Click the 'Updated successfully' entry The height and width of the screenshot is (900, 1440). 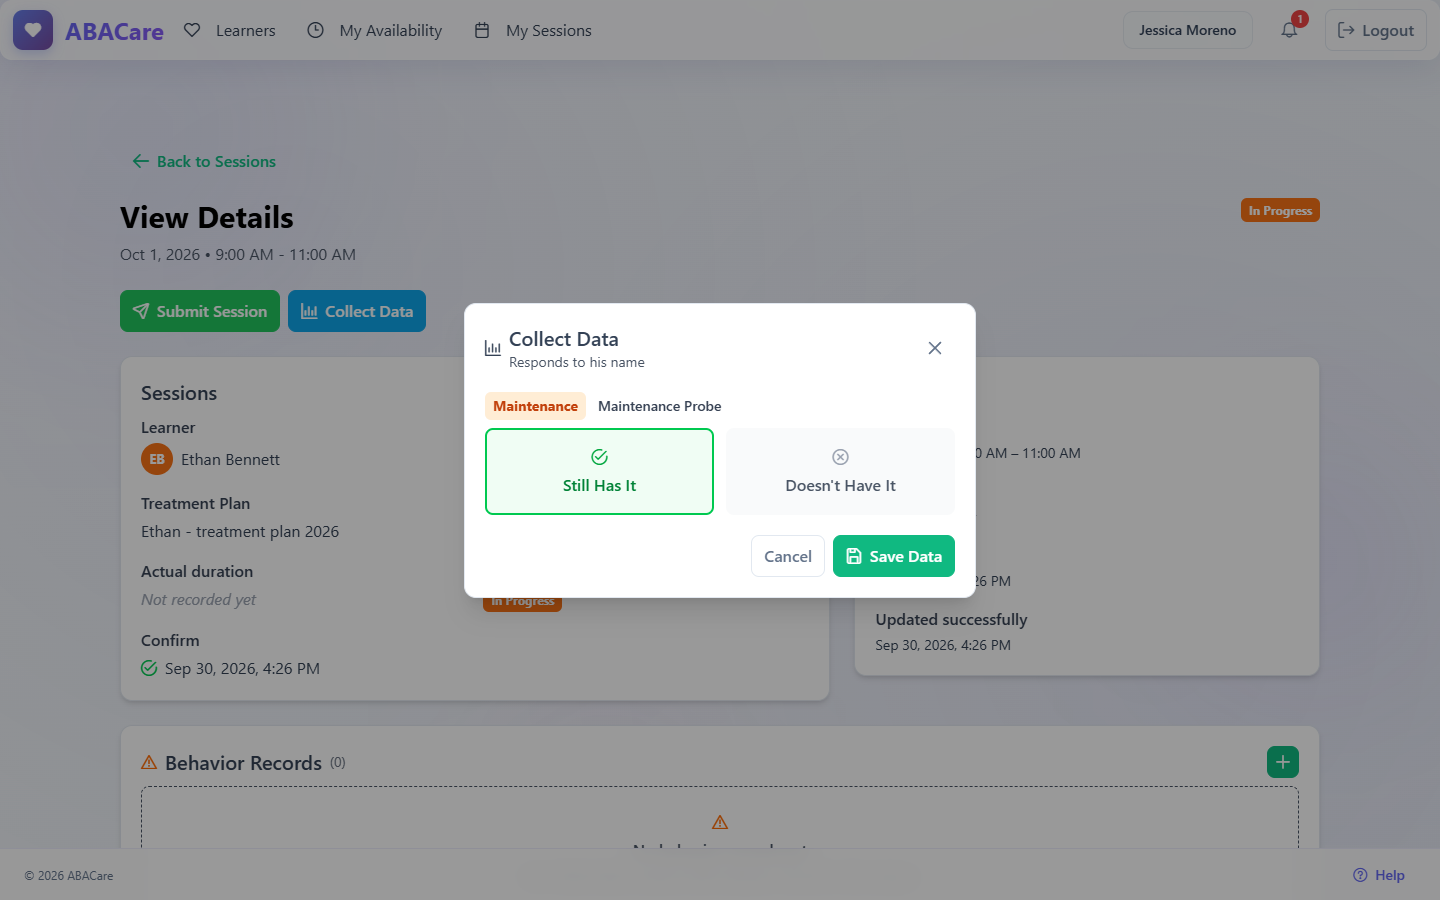point(951,619)
